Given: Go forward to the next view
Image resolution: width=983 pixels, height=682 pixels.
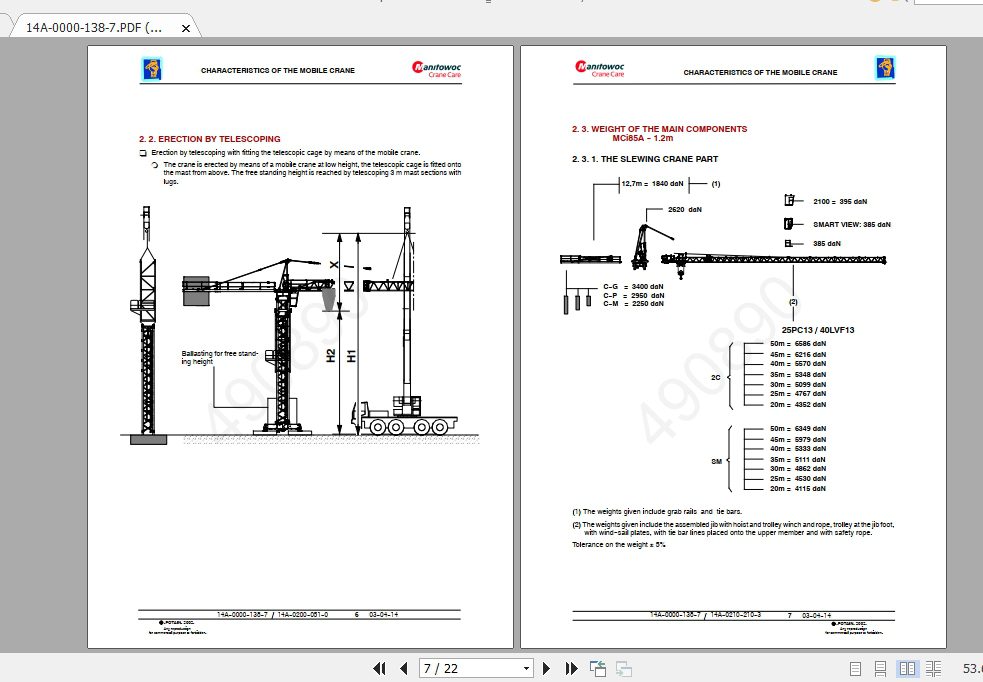Looking at the screenshot, I should 624,668.
